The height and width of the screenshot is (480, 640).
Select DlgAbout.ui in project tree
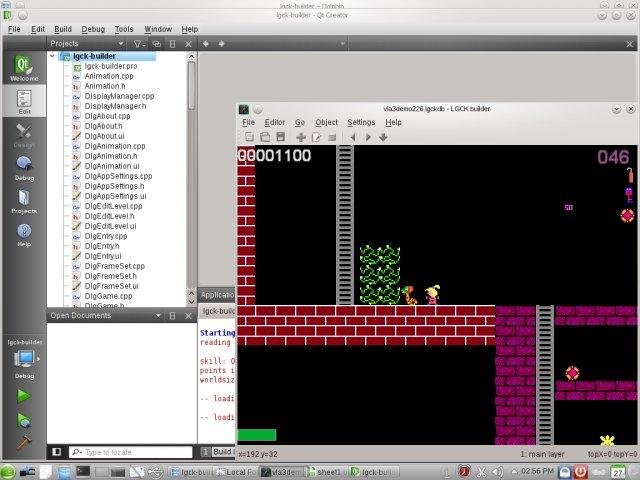coord(104,136)
